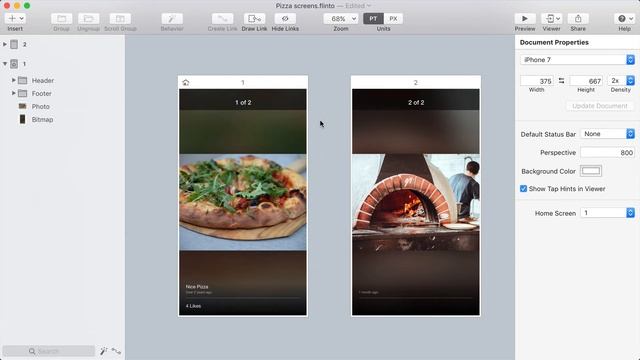Click the Share toolbar icon
The height and width of the screenshot is (360, 640).
pyautogui.click(x=578, y=18)
